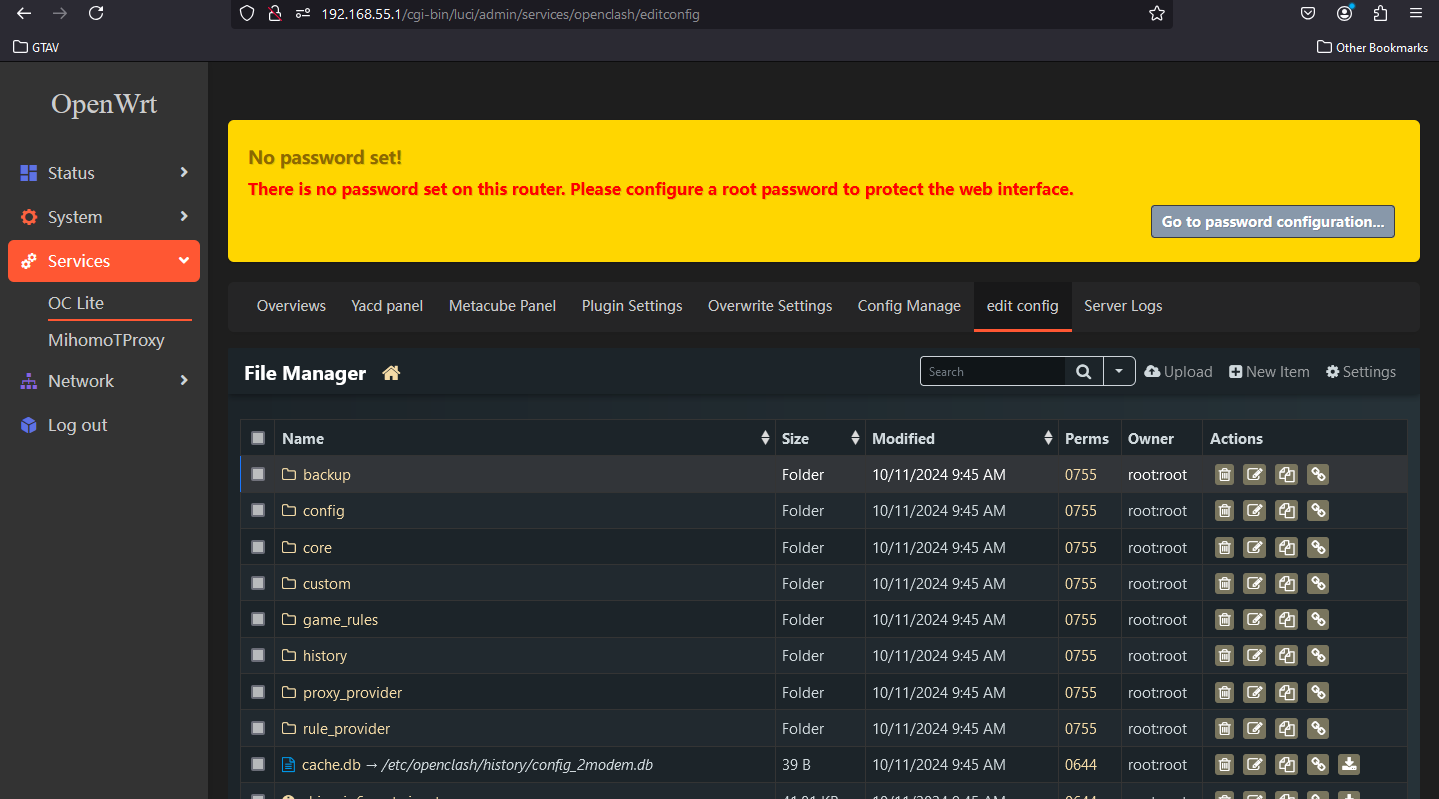Rename the config folder via edit icon
1439x799 pixels.
[x=1255, y=511]
